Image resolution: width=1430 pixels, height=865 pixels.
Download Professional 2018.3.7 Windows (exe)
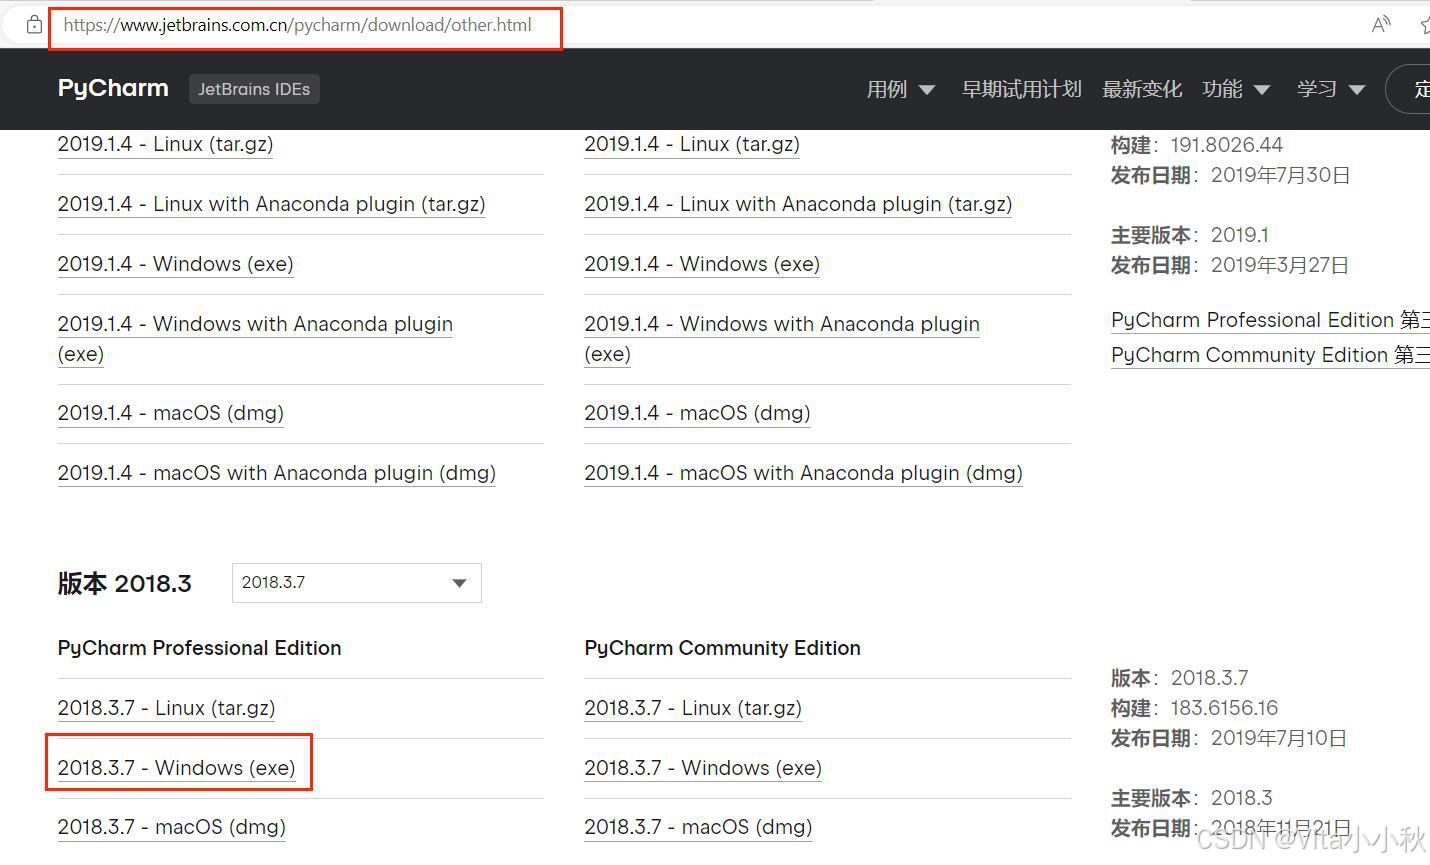pos(176,768)
